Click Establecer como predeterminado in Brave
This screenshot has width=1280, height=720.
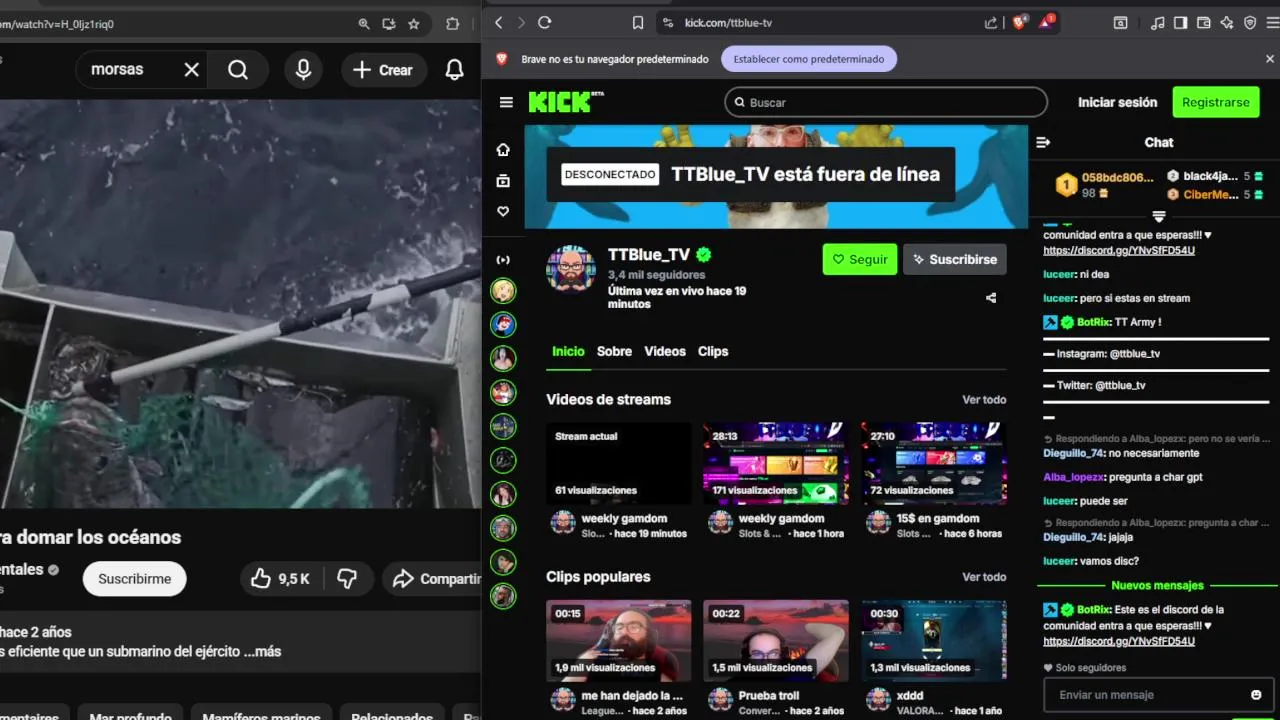tap(809, 59)
